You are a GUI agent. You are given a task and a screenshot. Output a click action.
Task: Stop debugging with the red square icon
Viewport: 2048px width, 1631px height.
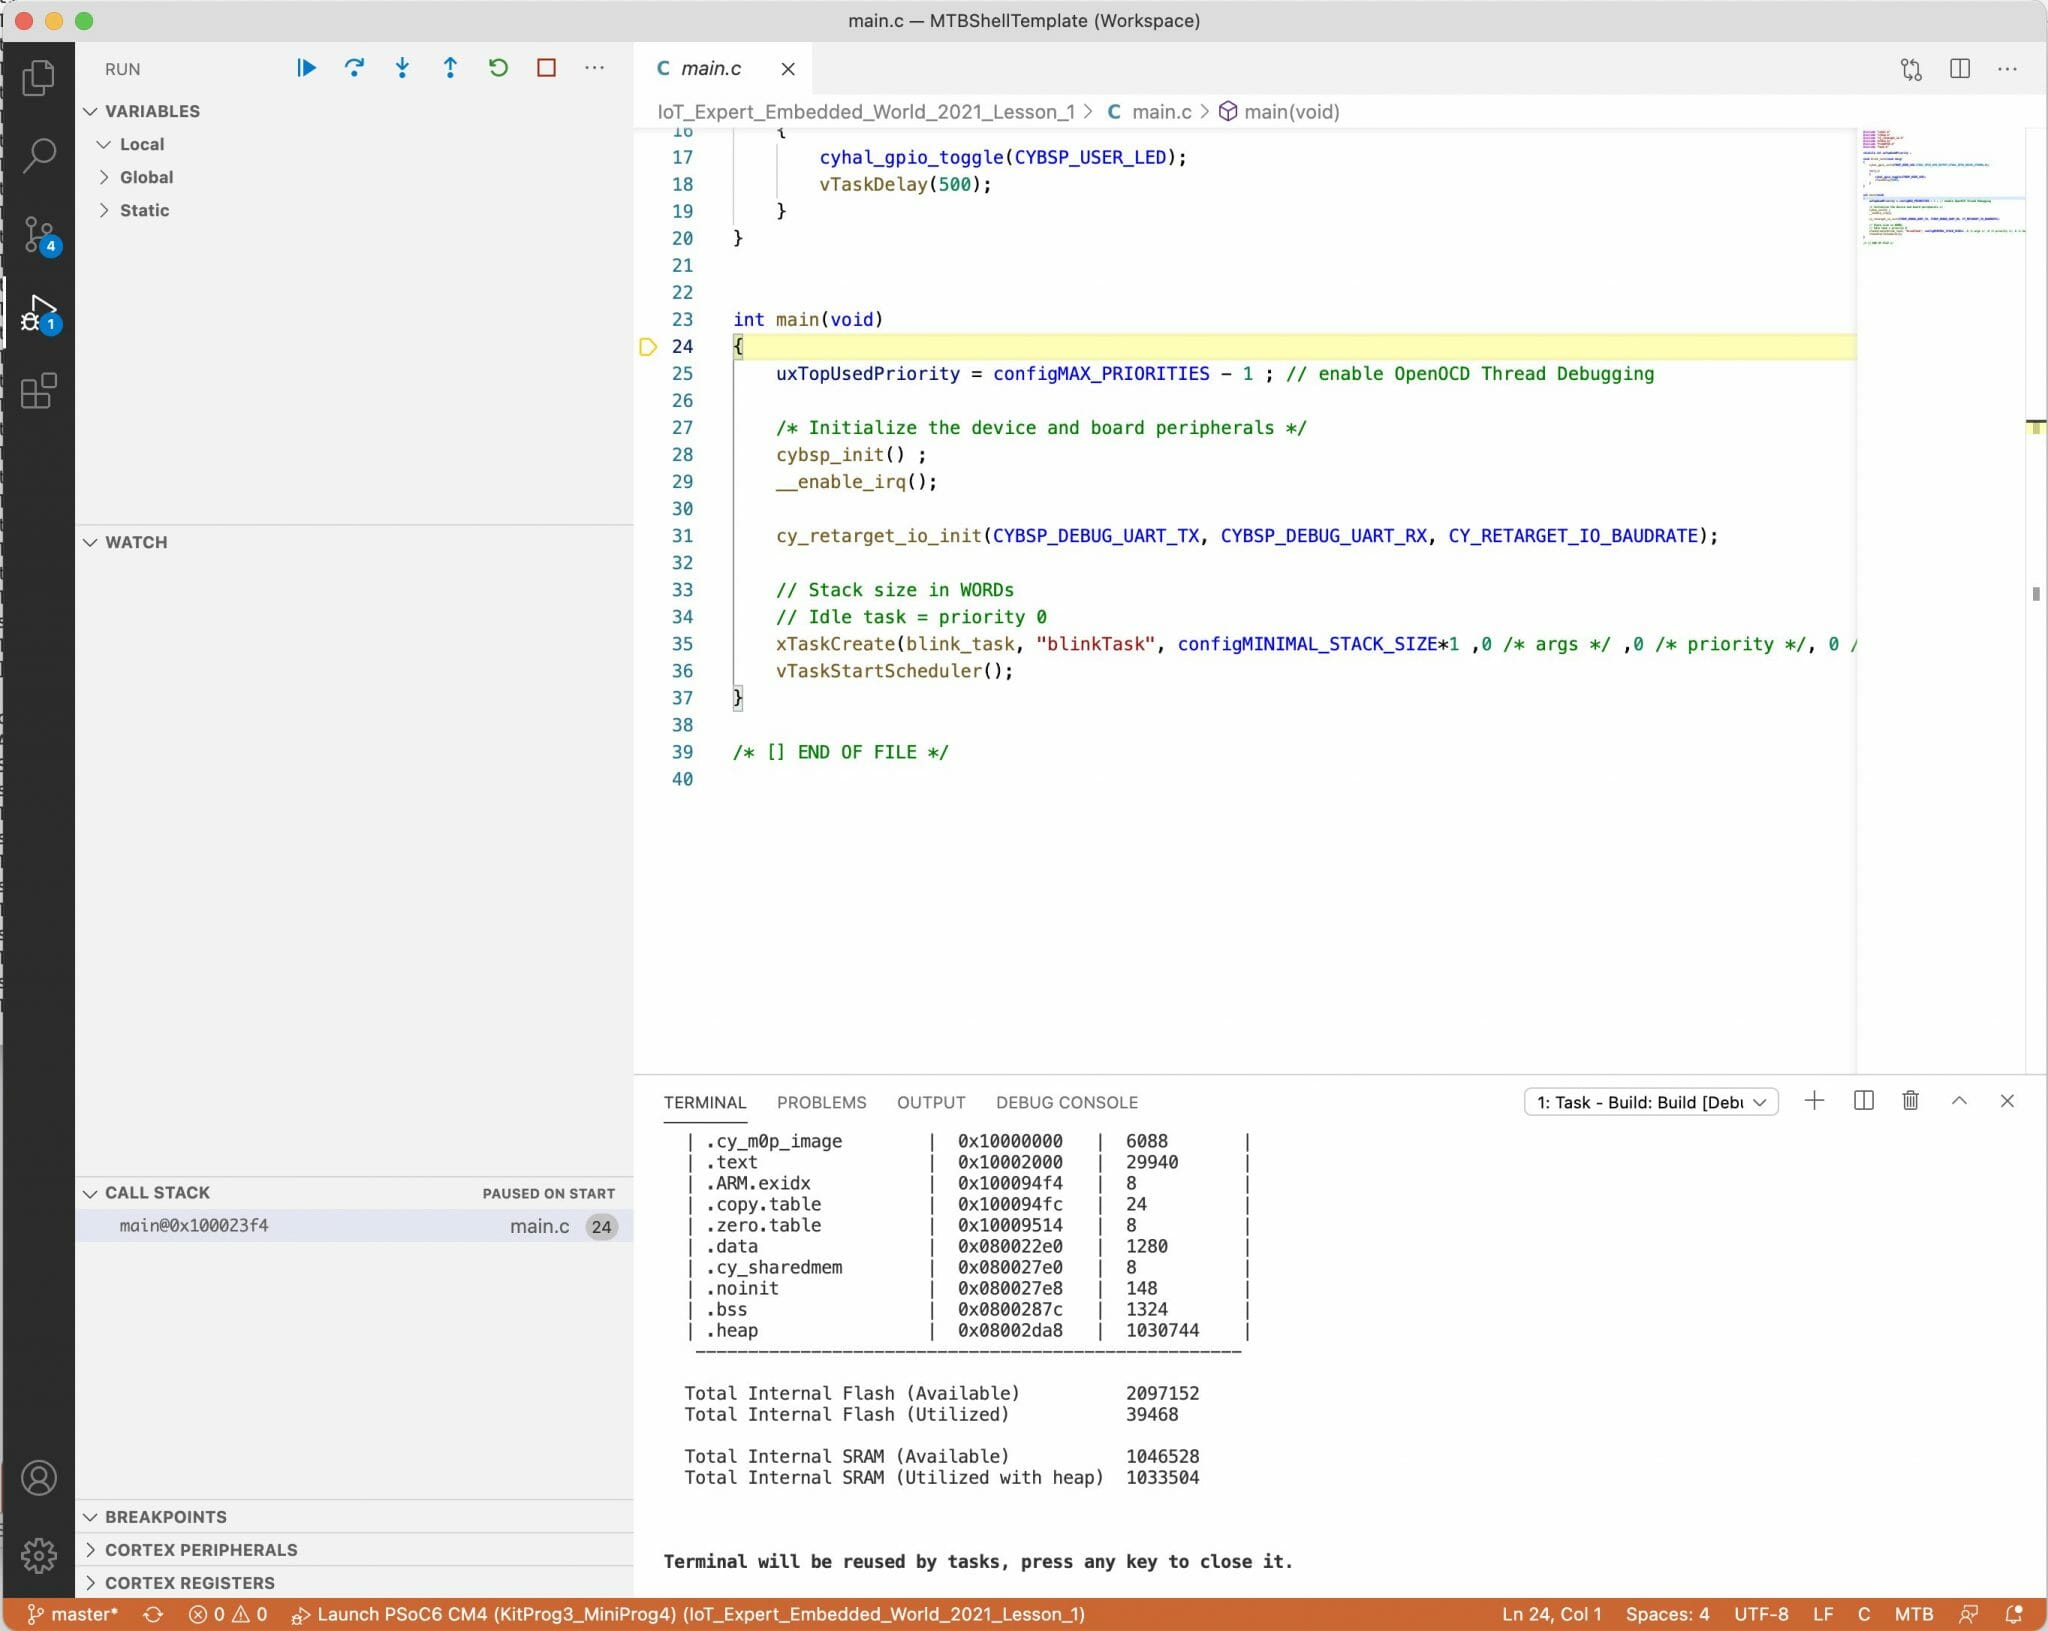click(546, 68)
